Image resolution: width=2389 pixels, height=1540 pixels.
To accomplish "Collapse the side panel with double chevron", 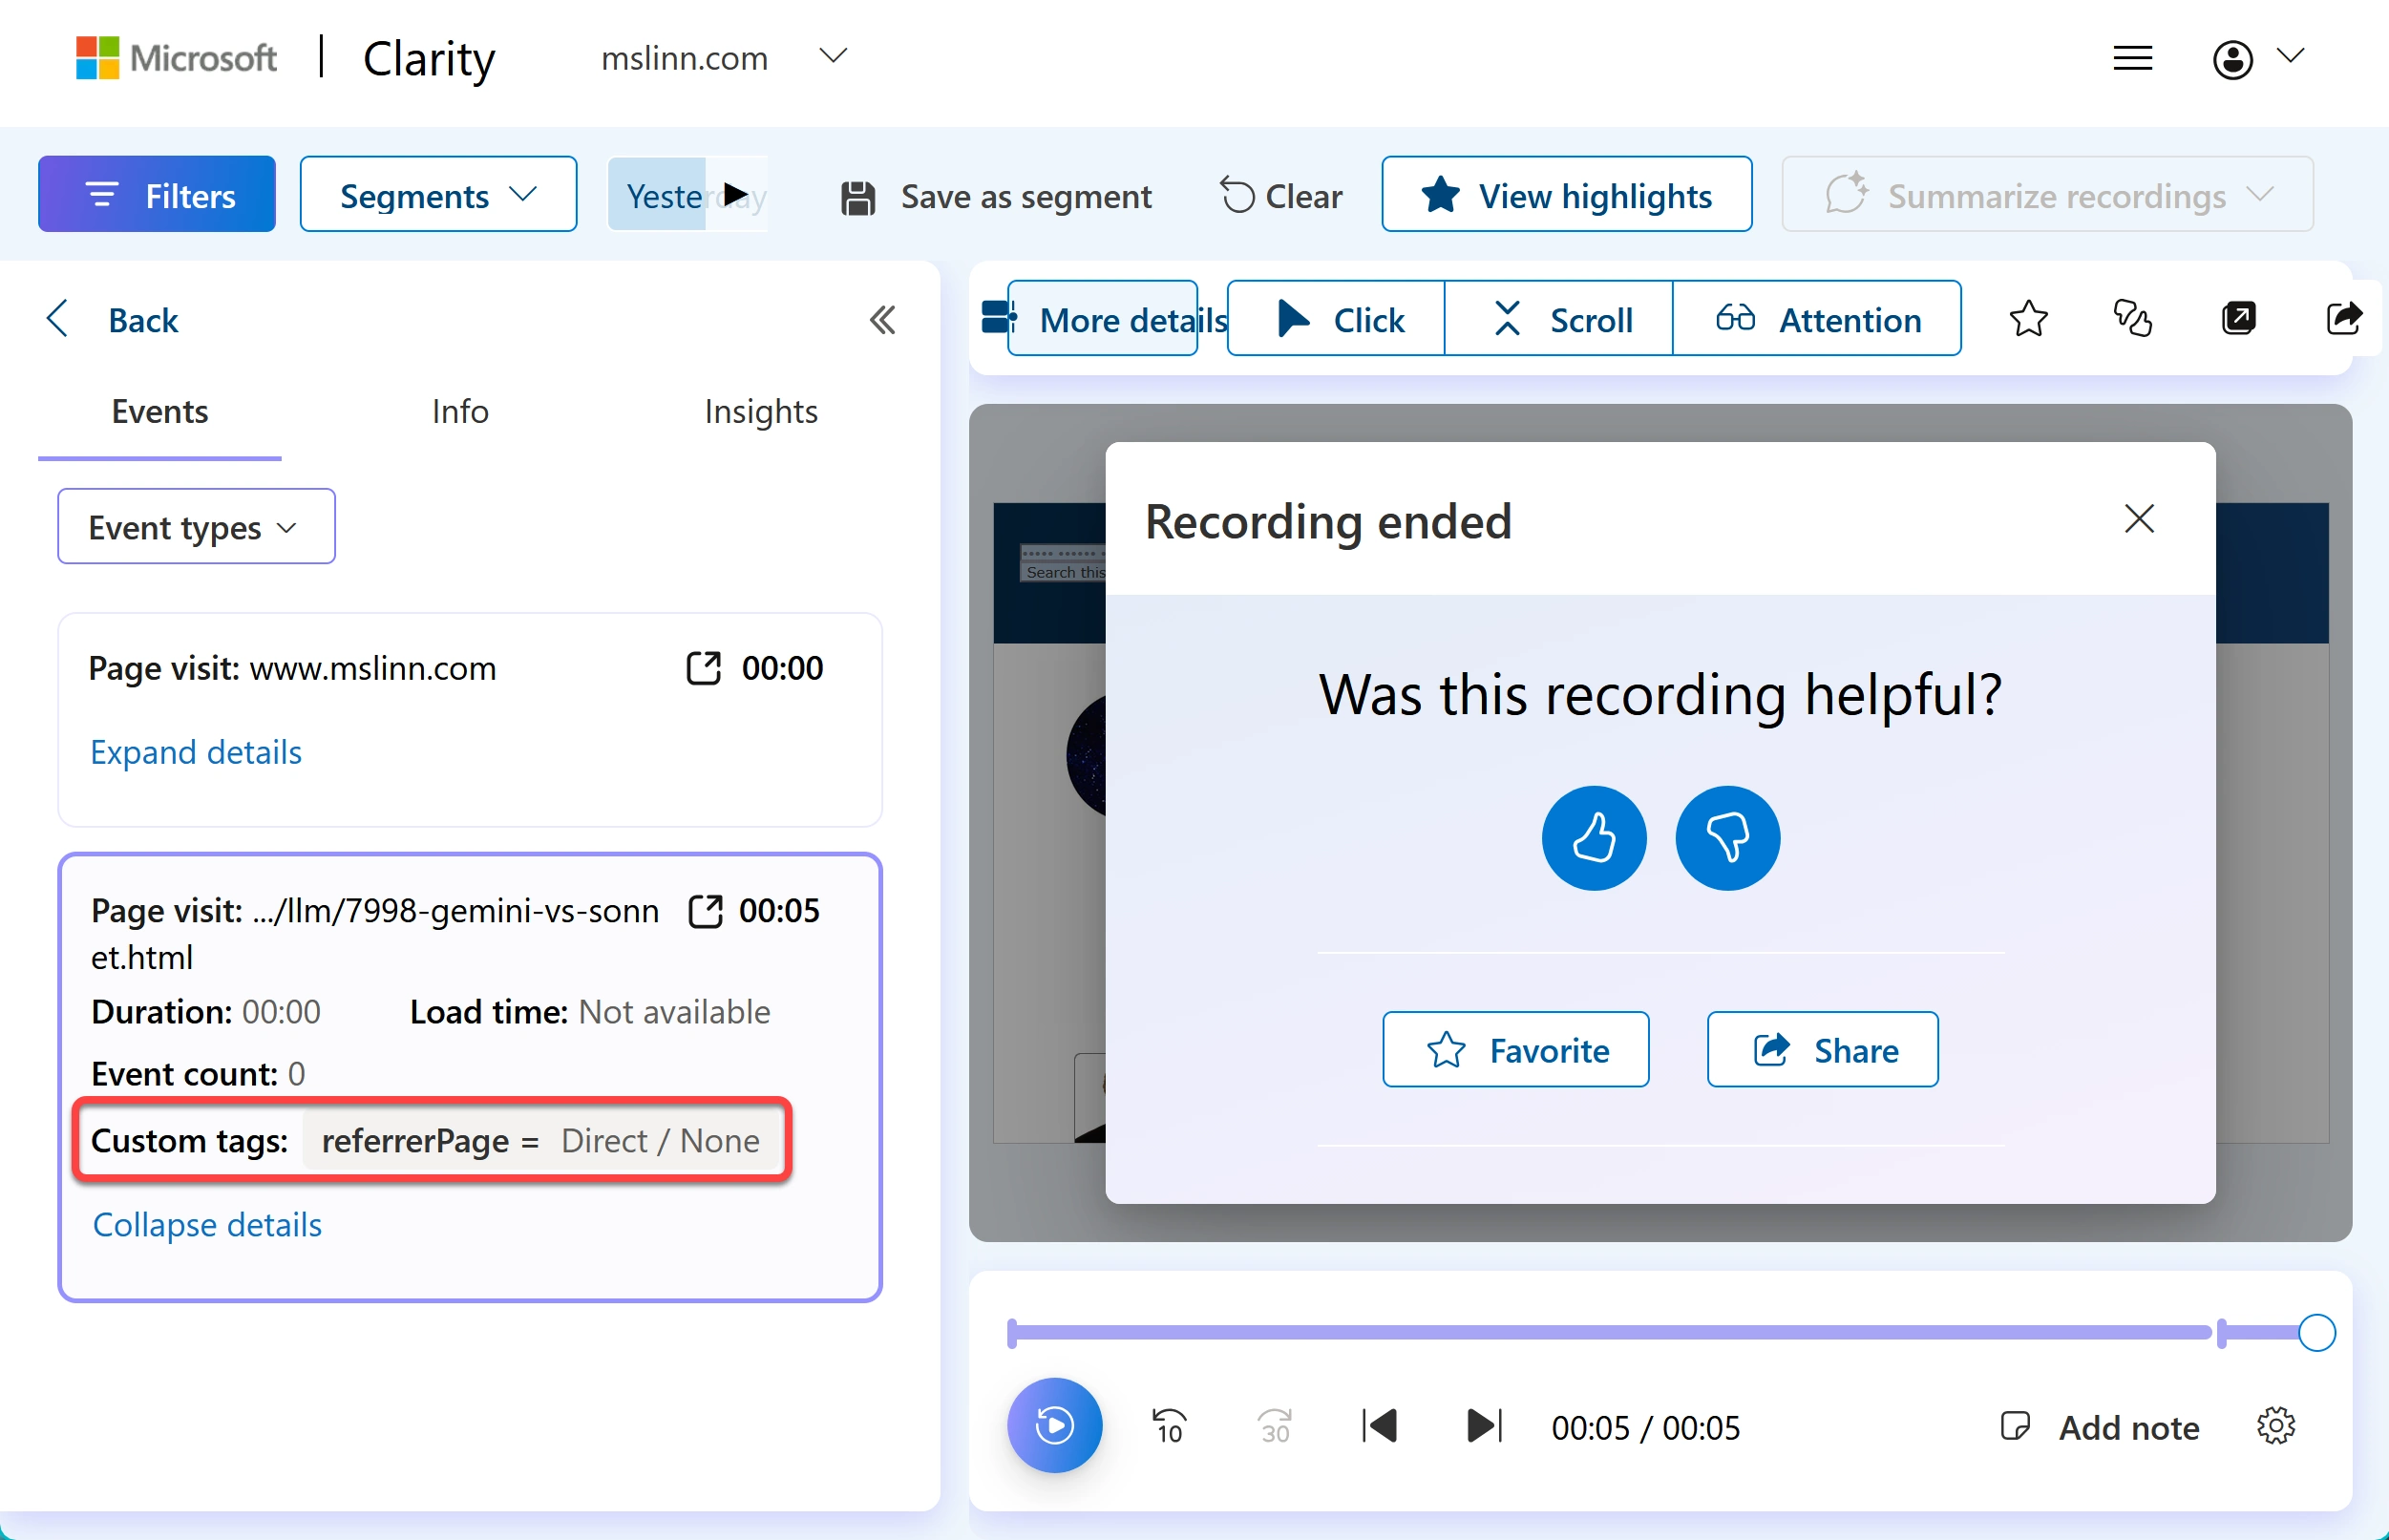I will pos(881,320).
